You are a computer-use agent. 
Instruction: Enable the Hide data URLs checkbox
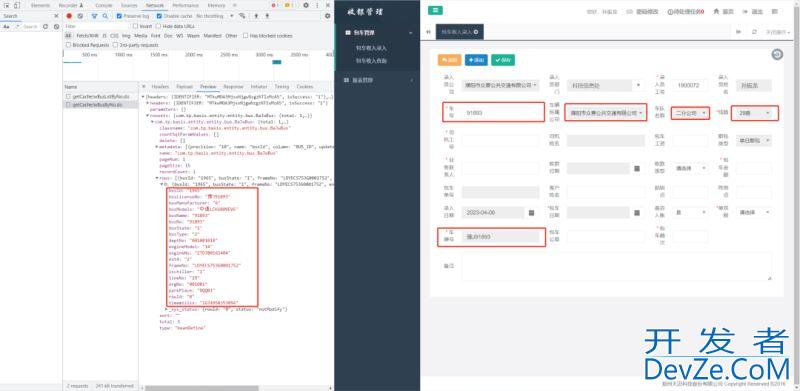click(159, 26)
